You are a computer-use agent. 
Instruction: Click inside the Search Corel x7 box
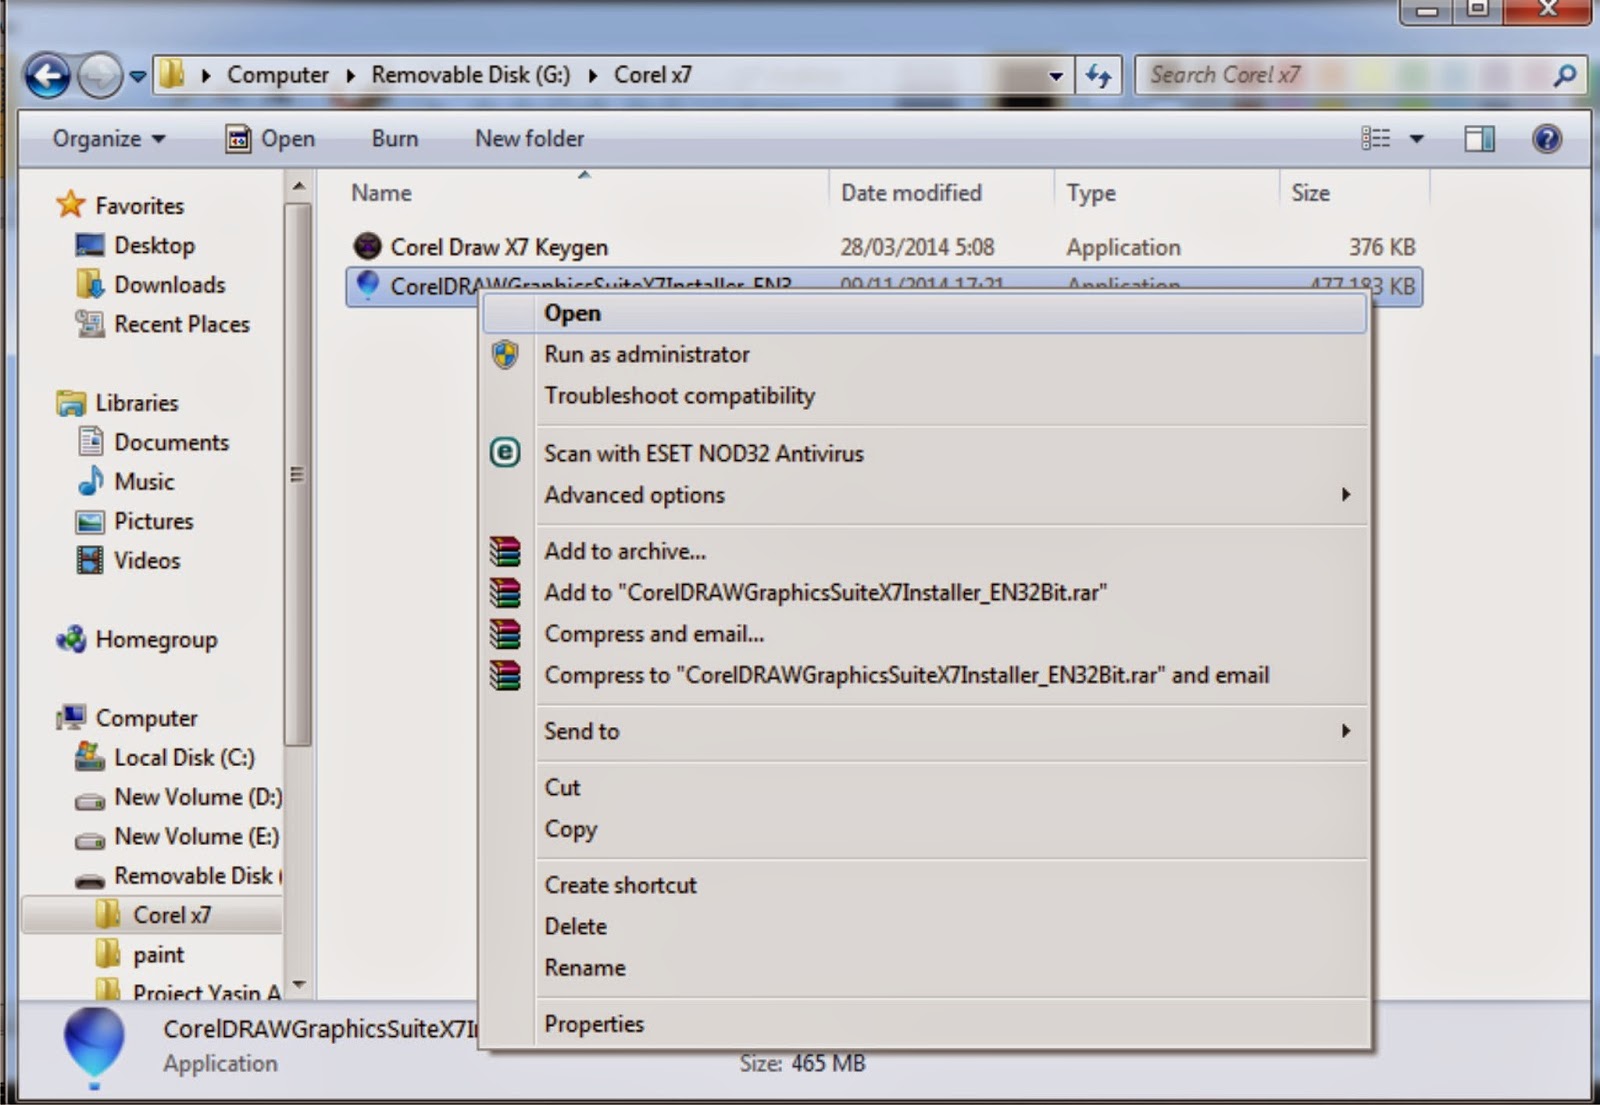[1300, 74]
